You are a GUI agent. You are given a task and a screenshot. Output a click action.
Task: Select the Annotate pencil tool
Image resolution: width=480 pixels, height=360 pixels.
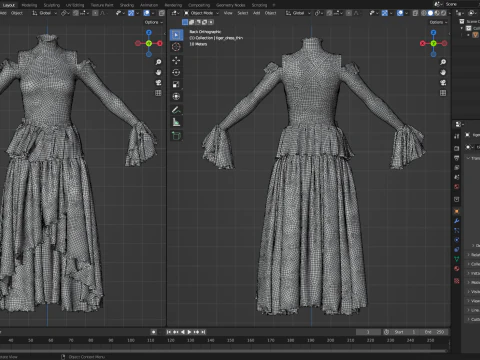(176, 110)
